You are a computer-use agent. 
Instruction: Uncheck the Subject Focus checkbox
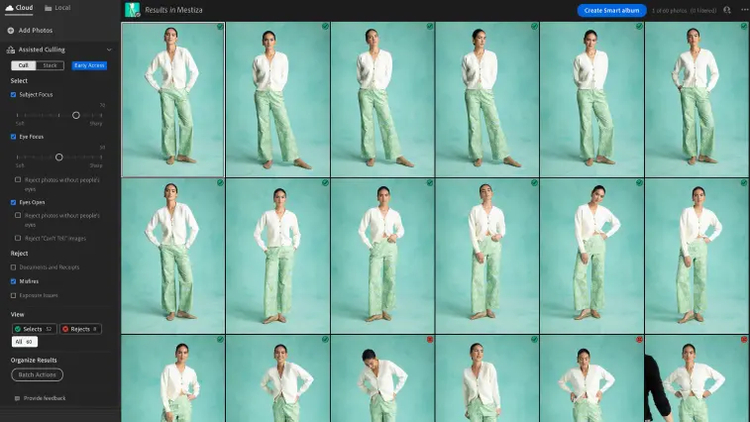(x=13, y=95)
